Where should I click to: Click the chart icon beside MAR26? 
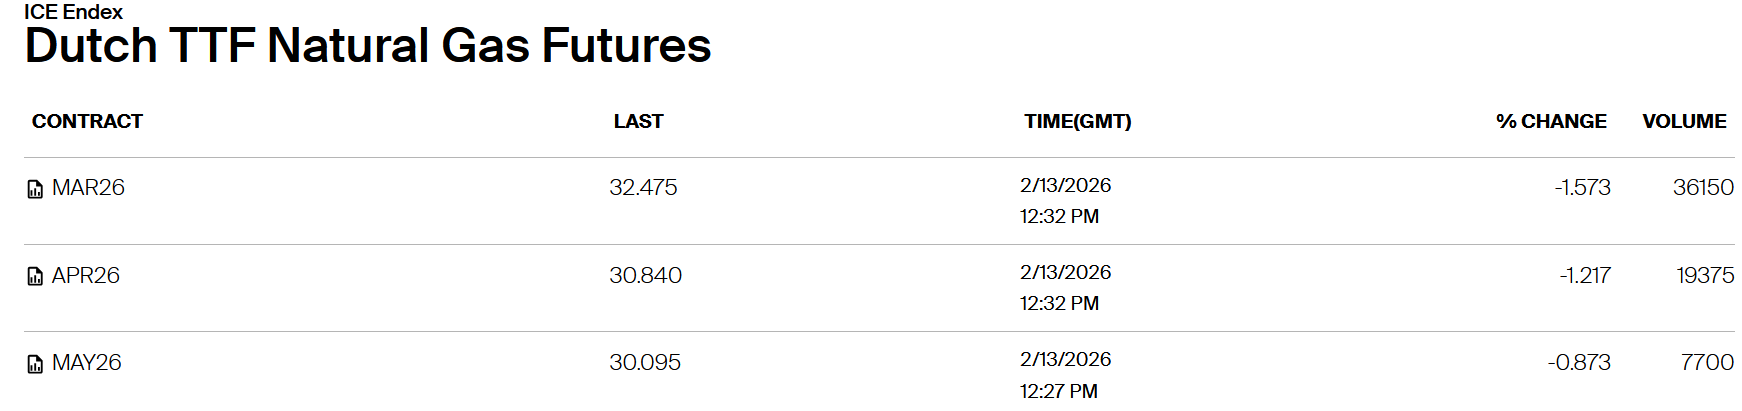point(35,189)
